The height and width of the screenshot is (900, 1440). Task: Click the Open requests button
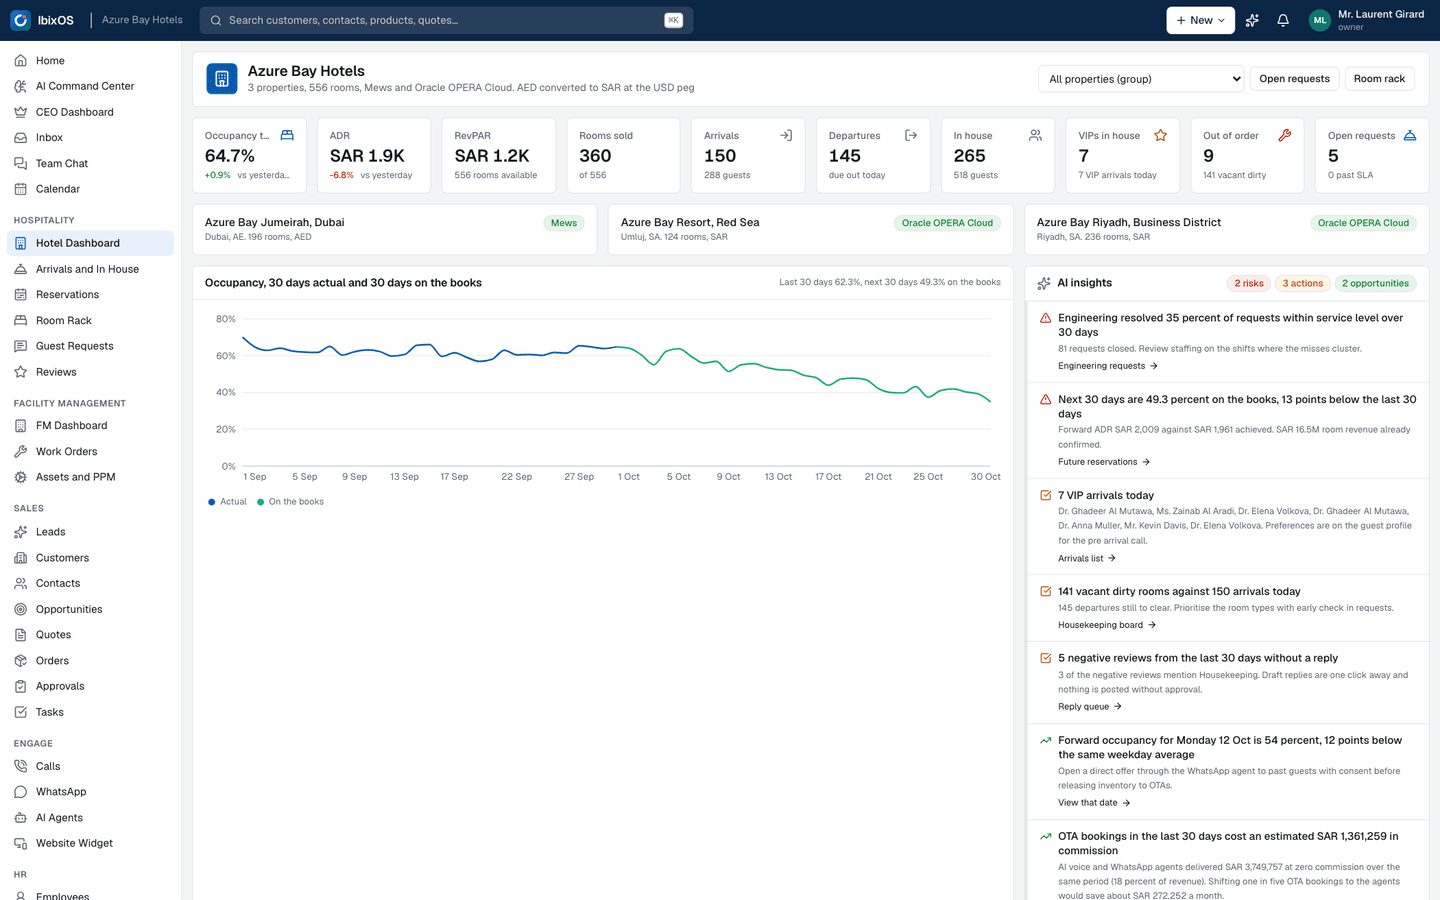pos(1294,79)
